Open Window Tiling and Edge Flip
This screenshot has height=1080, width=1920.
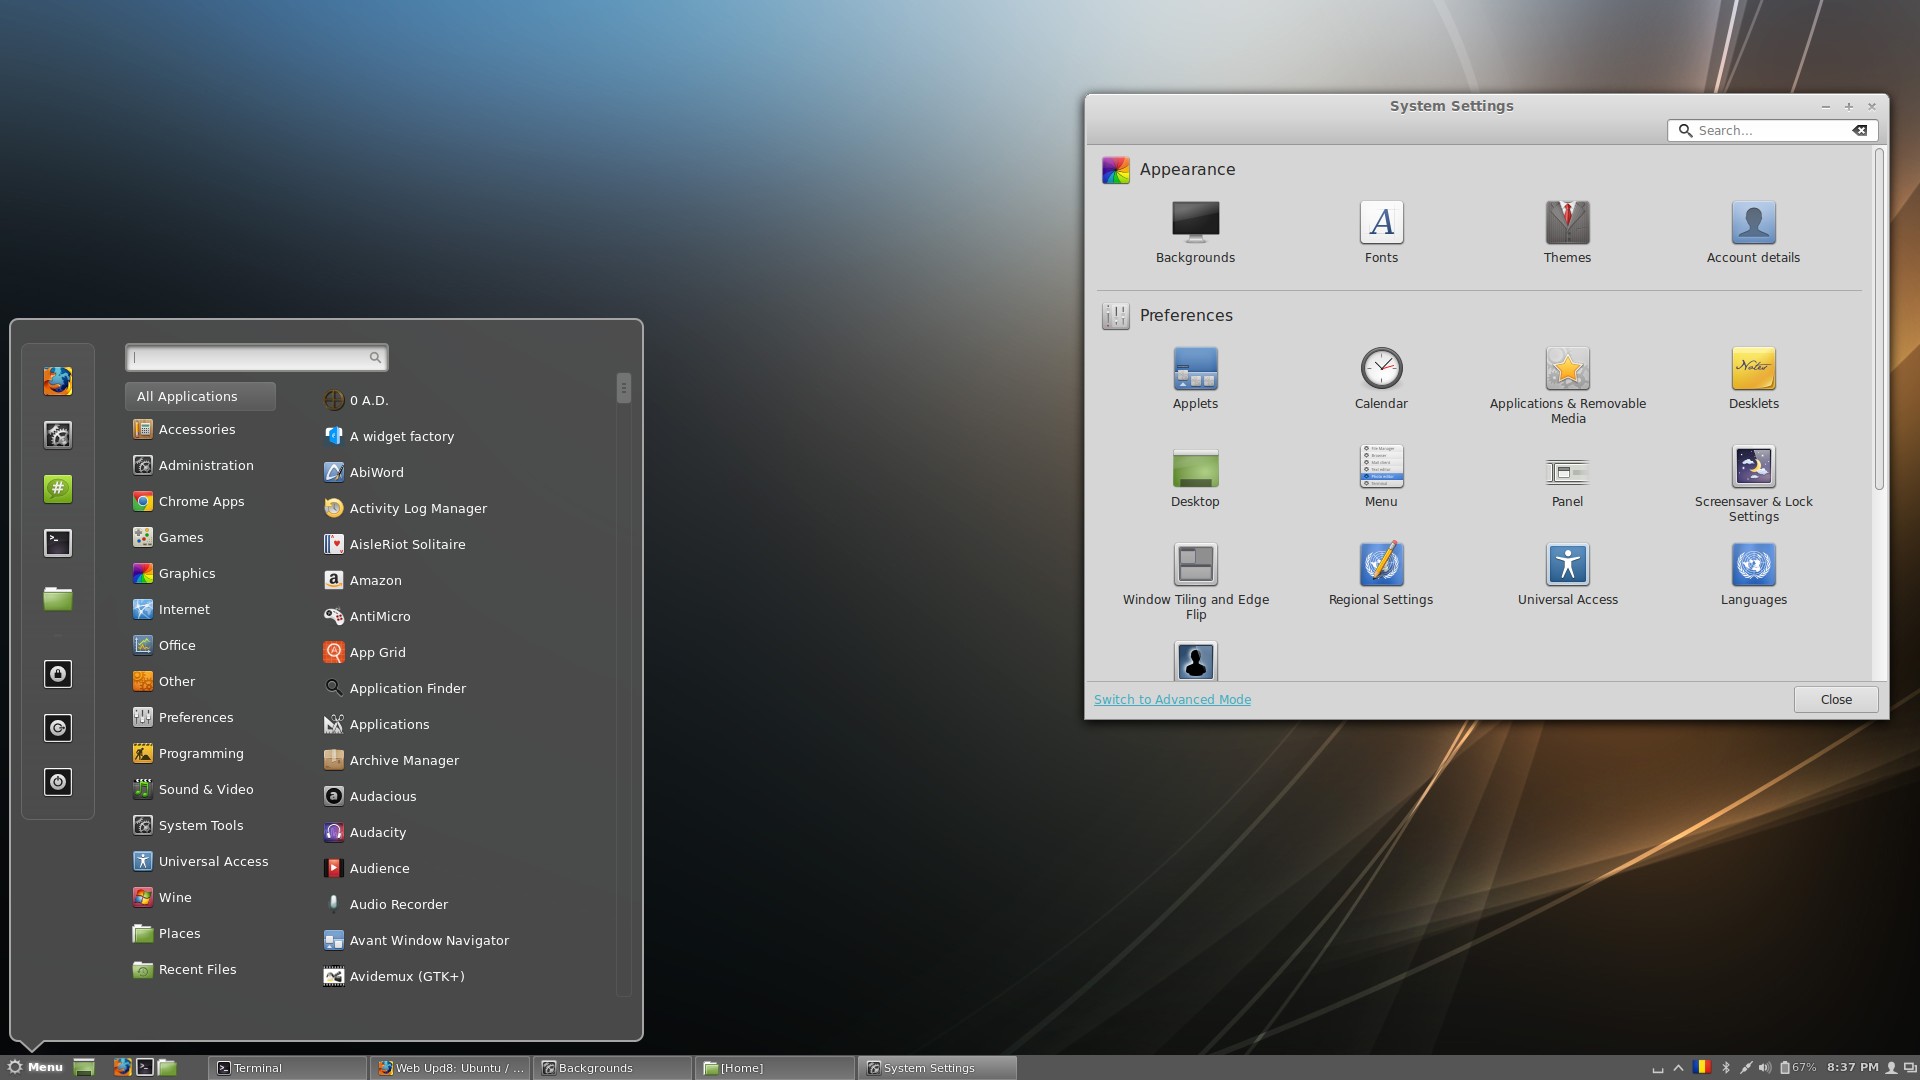(1195, 566)
